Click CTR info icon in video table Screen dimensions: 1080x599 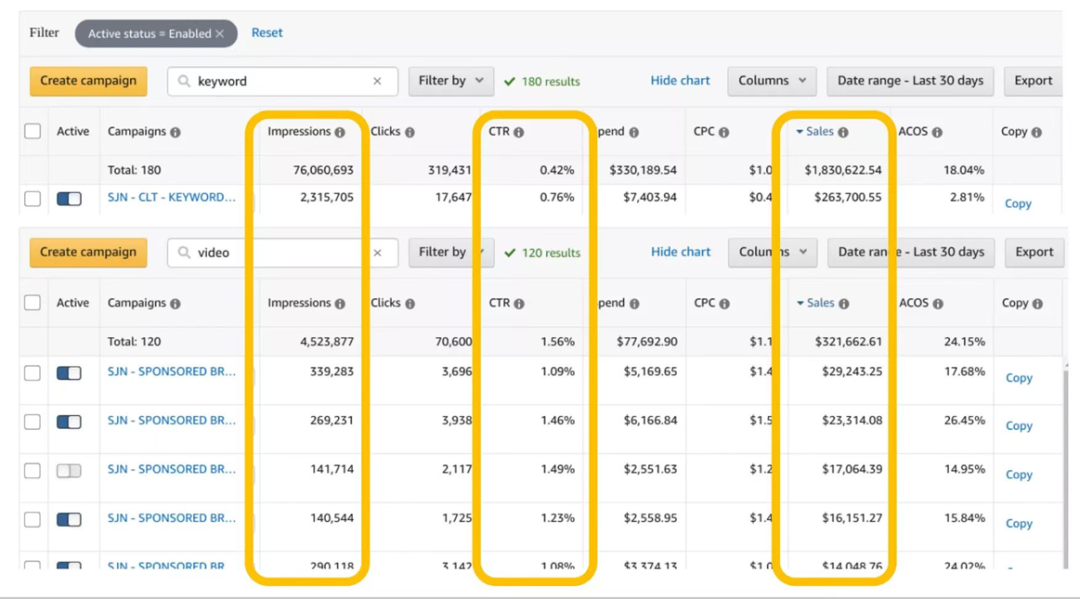(x=519, y=304)
